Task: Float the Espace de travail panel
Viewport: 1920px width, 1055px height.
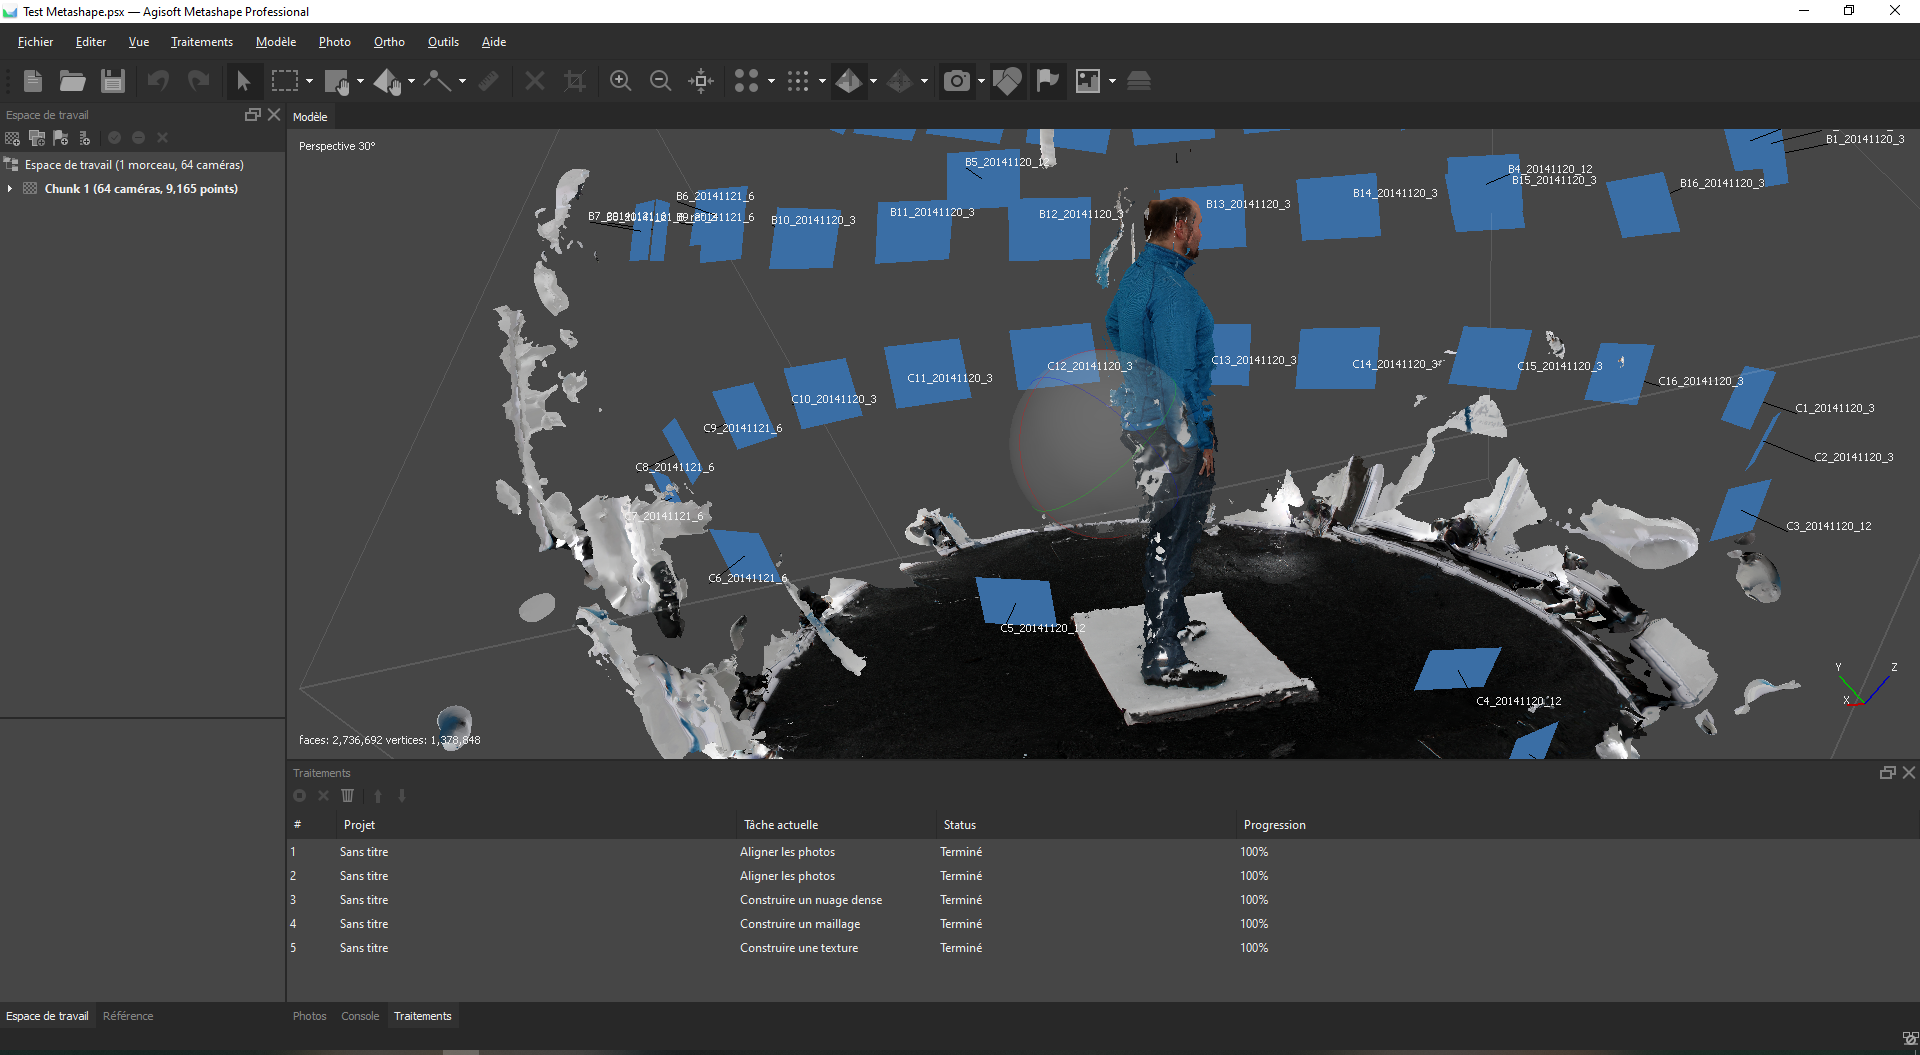Action: tap(252, 115)
